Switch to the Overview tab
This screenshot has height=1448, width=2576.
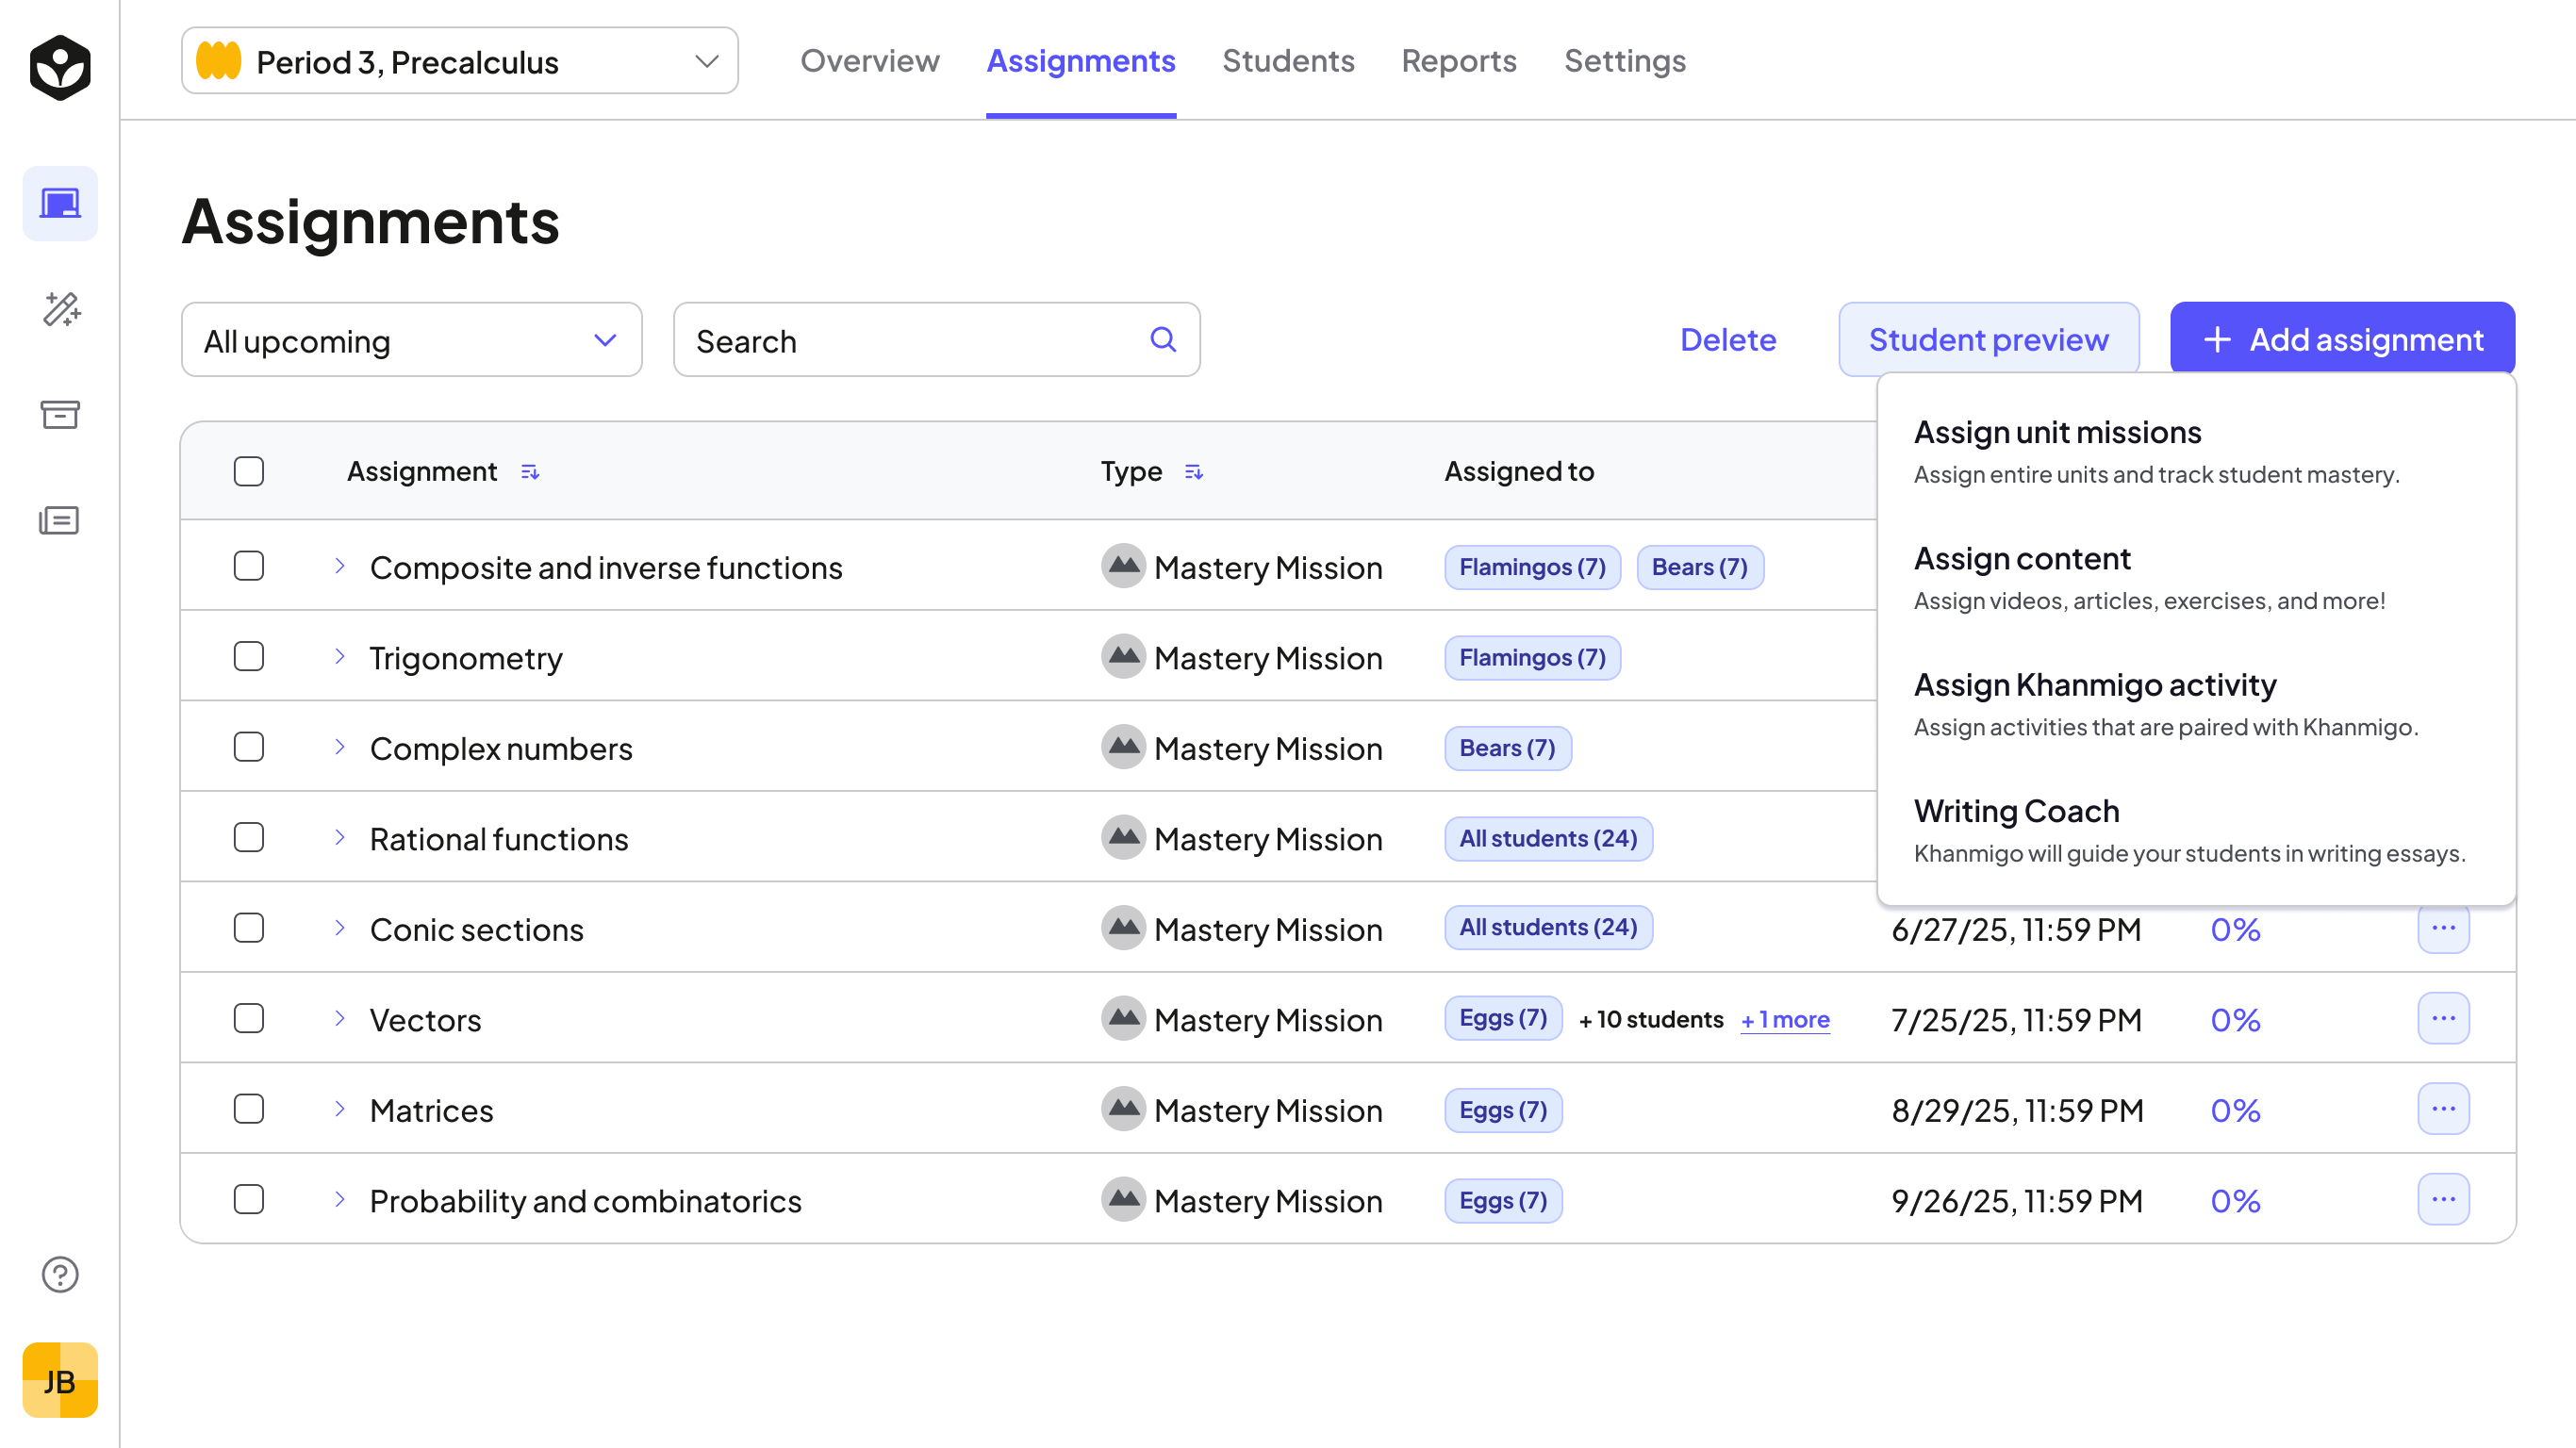pyautogui.click(x=870, y=61)
